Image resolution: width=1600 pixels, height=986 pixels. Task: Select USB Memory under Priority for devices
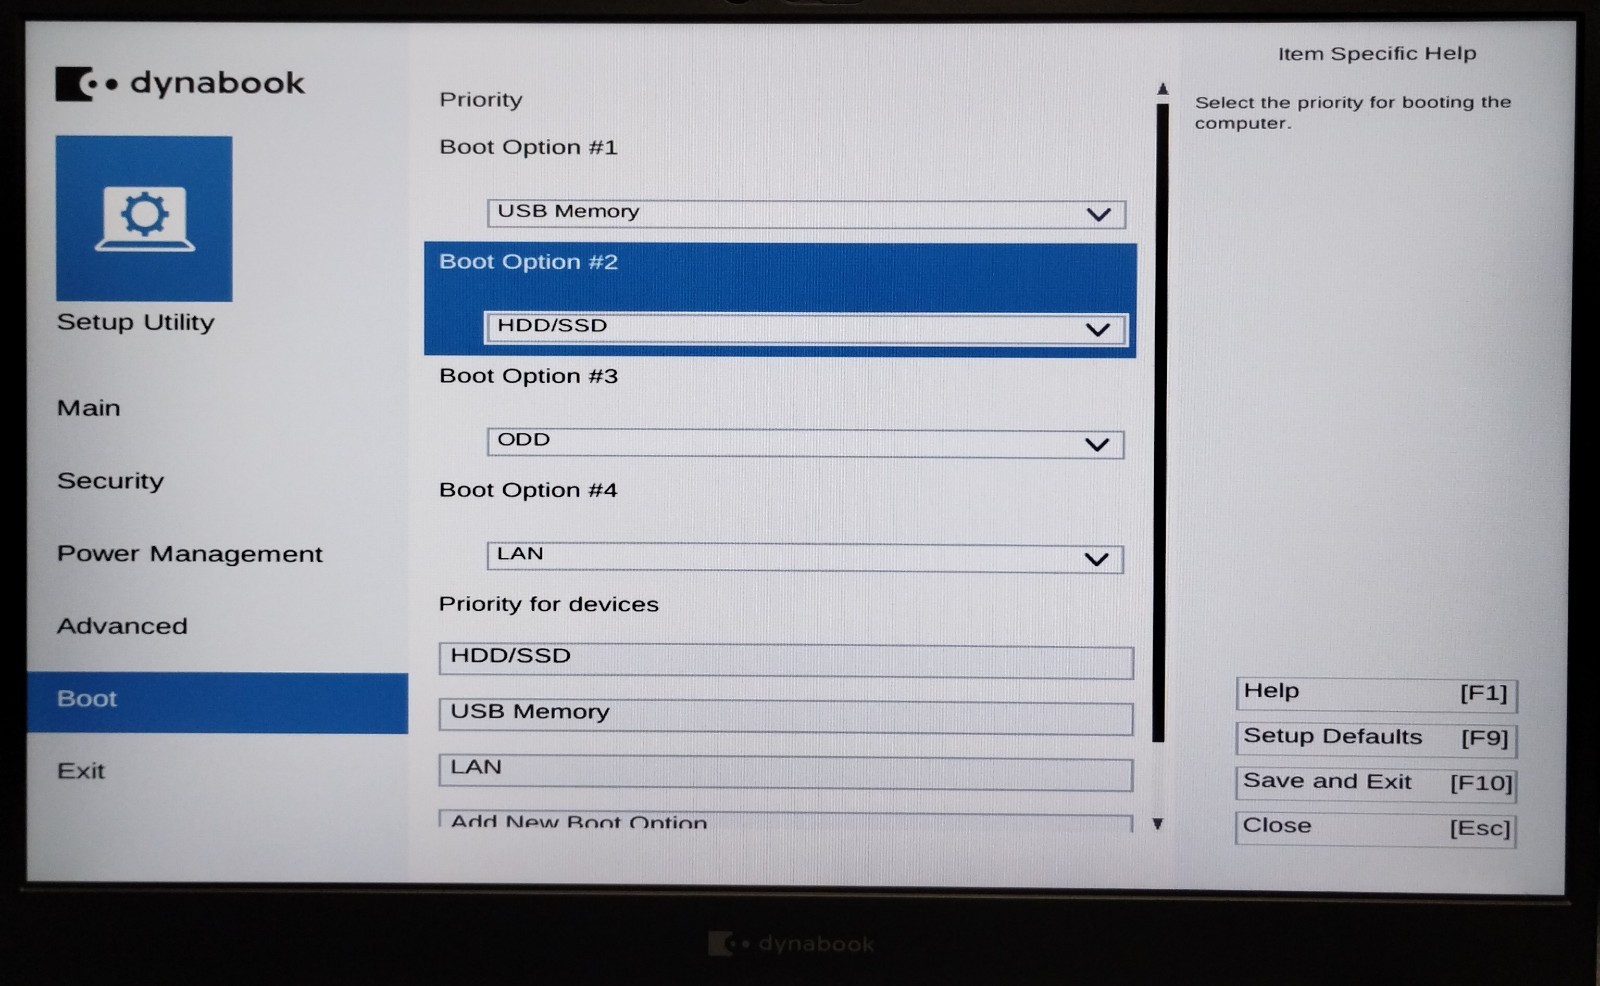click(786, 717)
